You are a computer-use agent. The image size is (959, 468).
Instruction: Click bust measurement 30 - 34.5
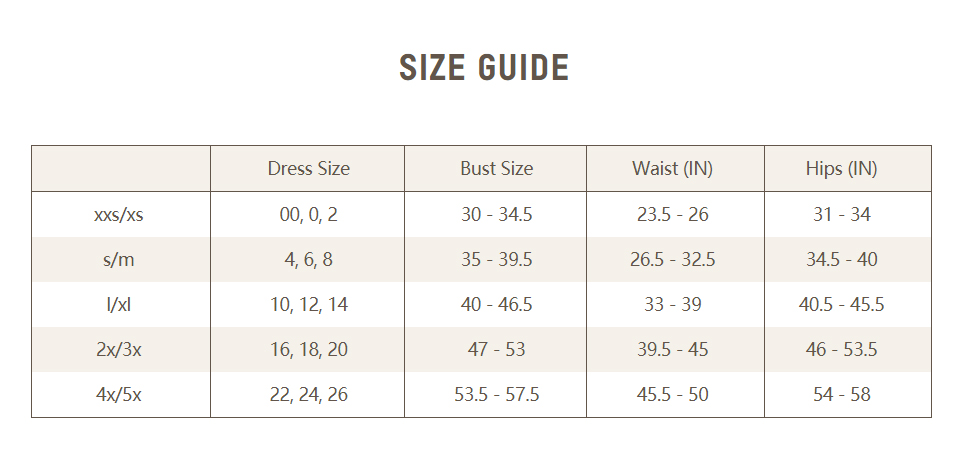[496, 214]
